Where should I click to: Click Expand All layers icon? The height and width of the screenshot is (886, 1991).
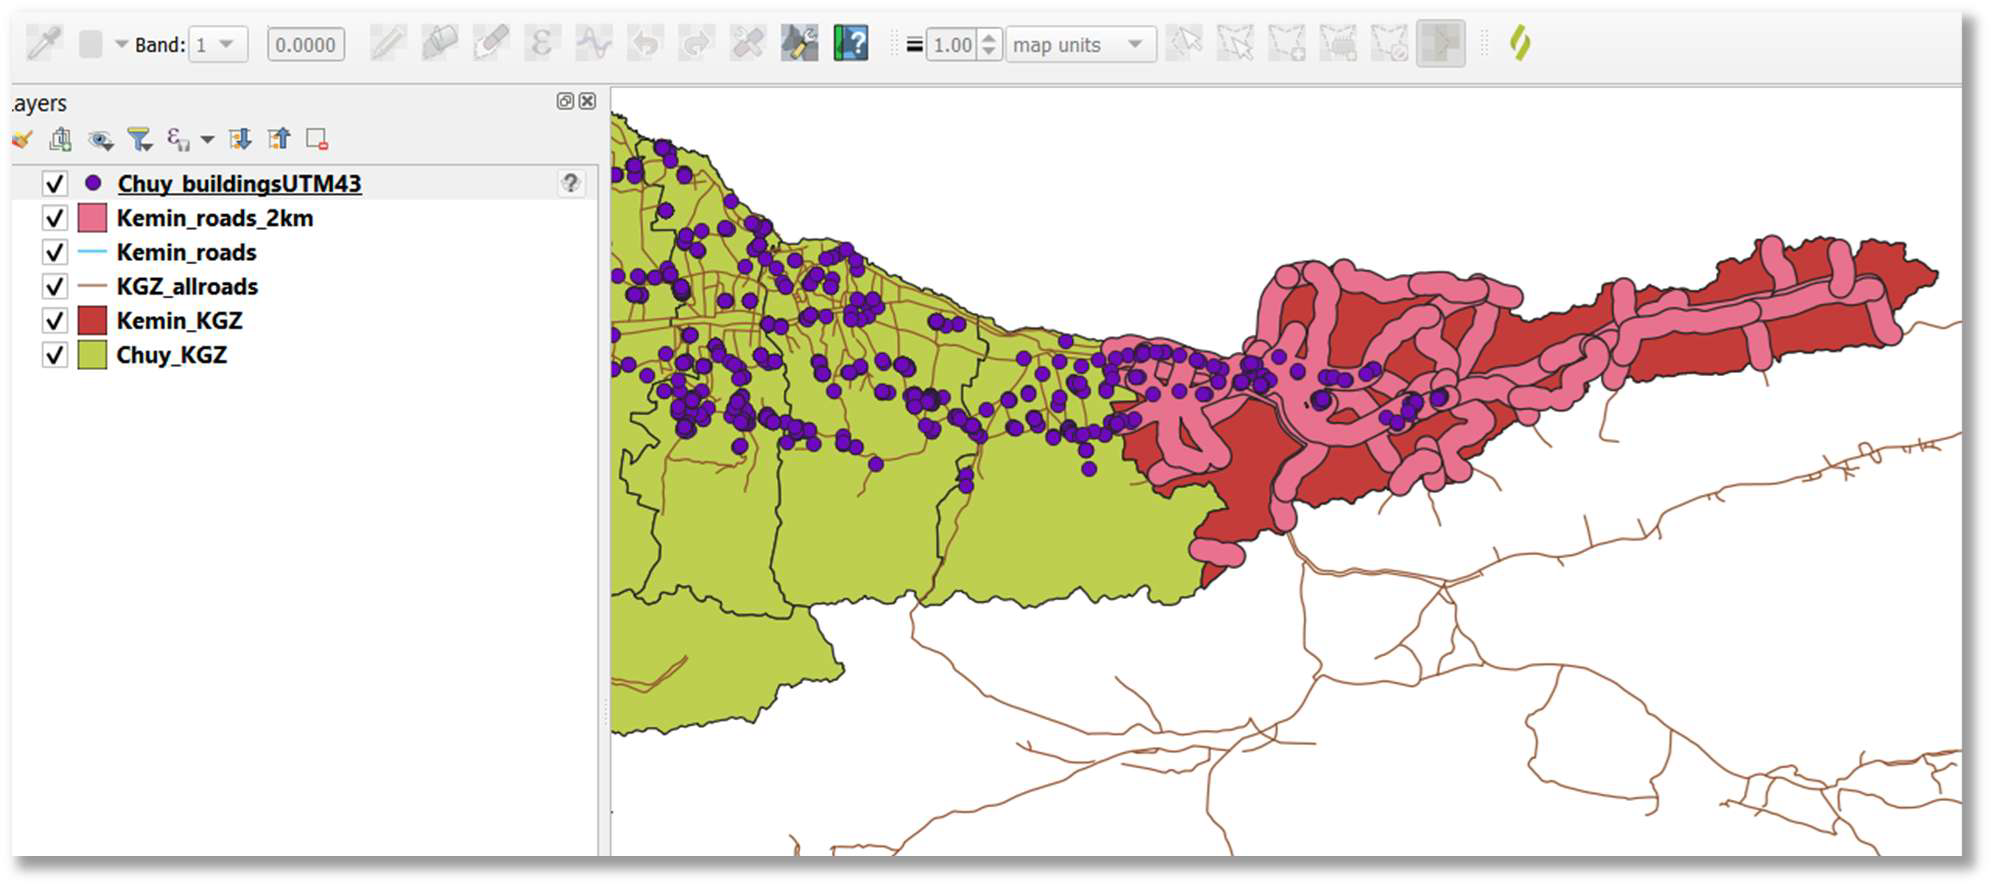[240, 139]
